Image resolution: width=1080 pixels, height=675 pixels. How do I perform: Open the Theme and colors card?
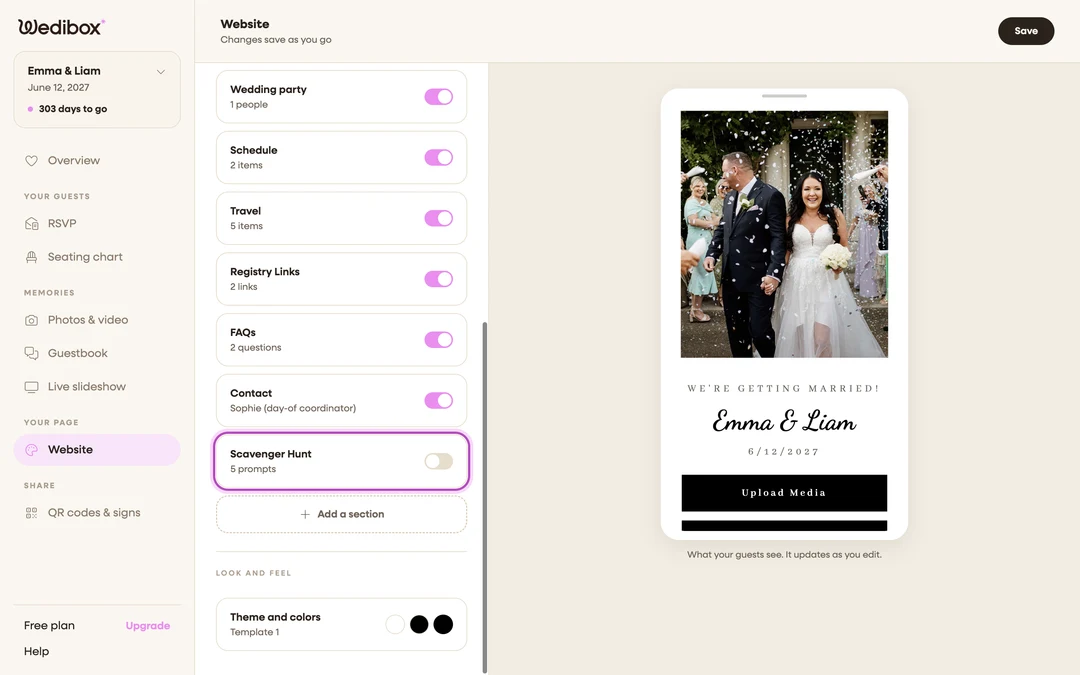(x=342, y=625)
